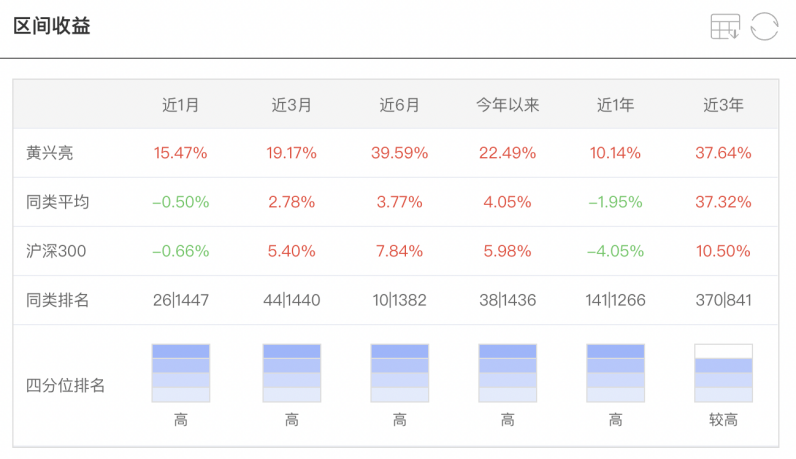Click the 今年以来 quartile ranking bar
The width and height of the screenshot is (796, 459).
tap(507, 373)
